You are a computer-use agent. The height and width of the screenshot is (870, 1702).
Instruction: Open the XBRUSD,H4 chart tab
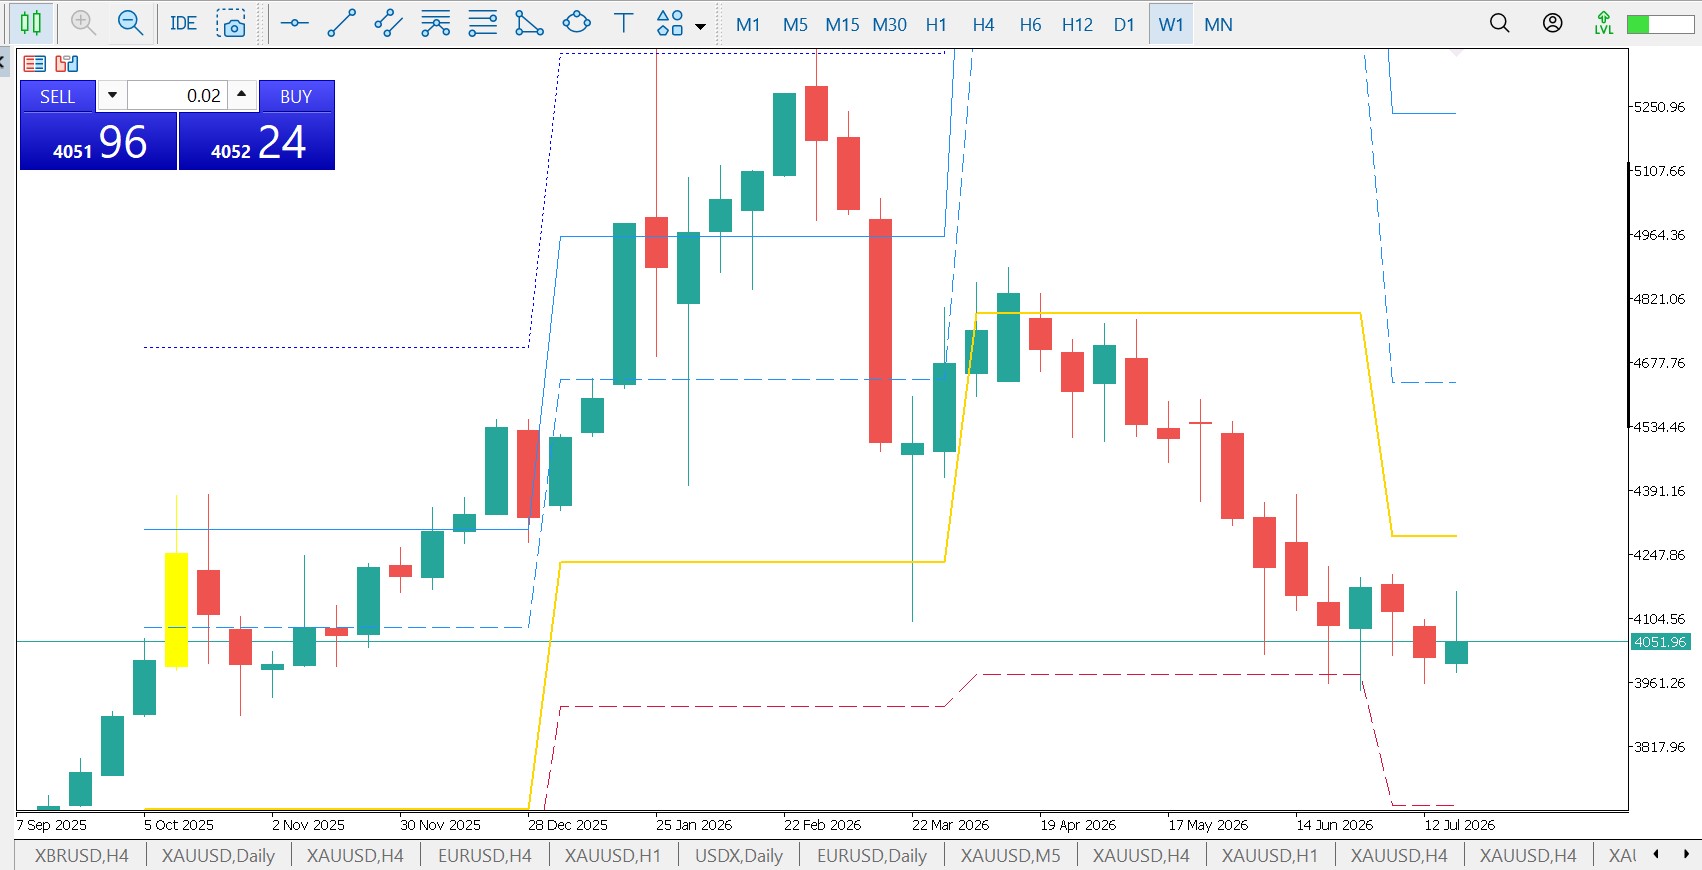[81, 856]
